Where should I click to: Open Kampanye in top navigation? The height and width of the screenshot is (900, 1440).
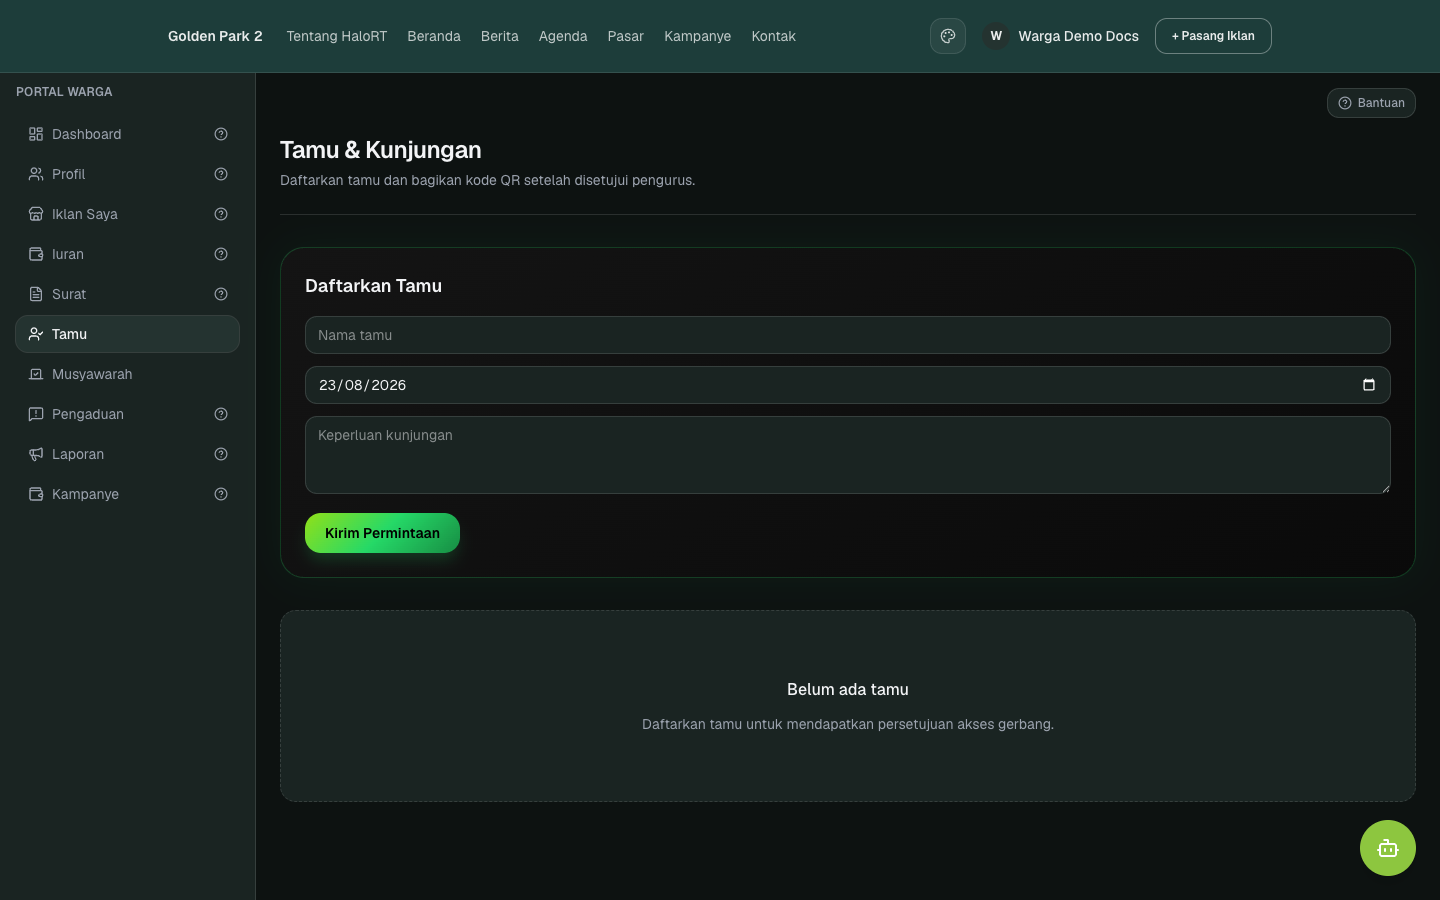(x=698, y=36)
